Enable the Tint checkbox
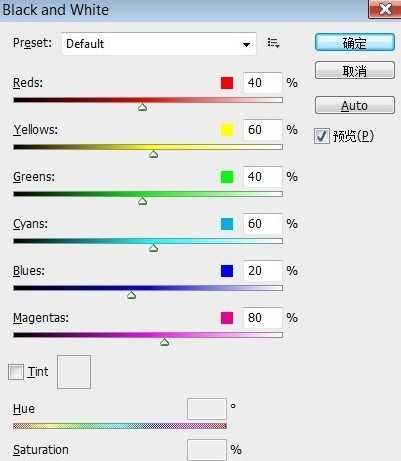401x461 pixels. pos(16,372)
